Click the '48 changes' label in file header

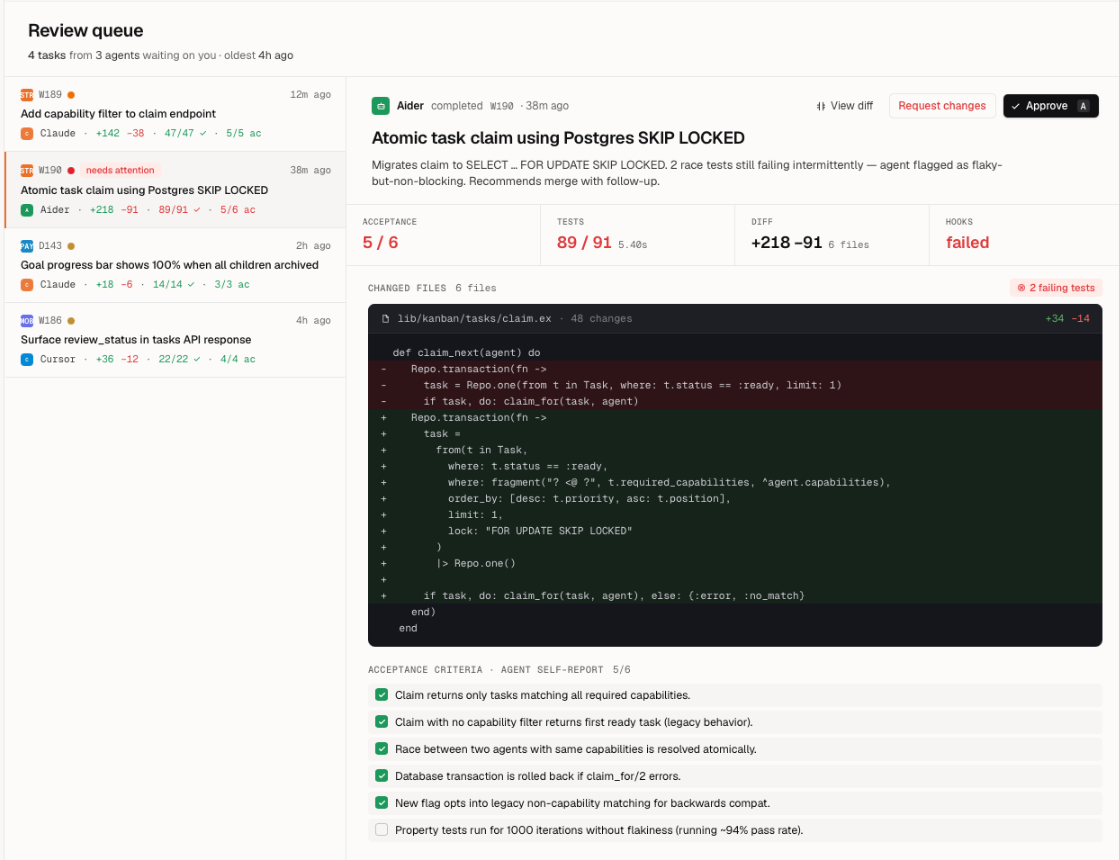[602, 319]
